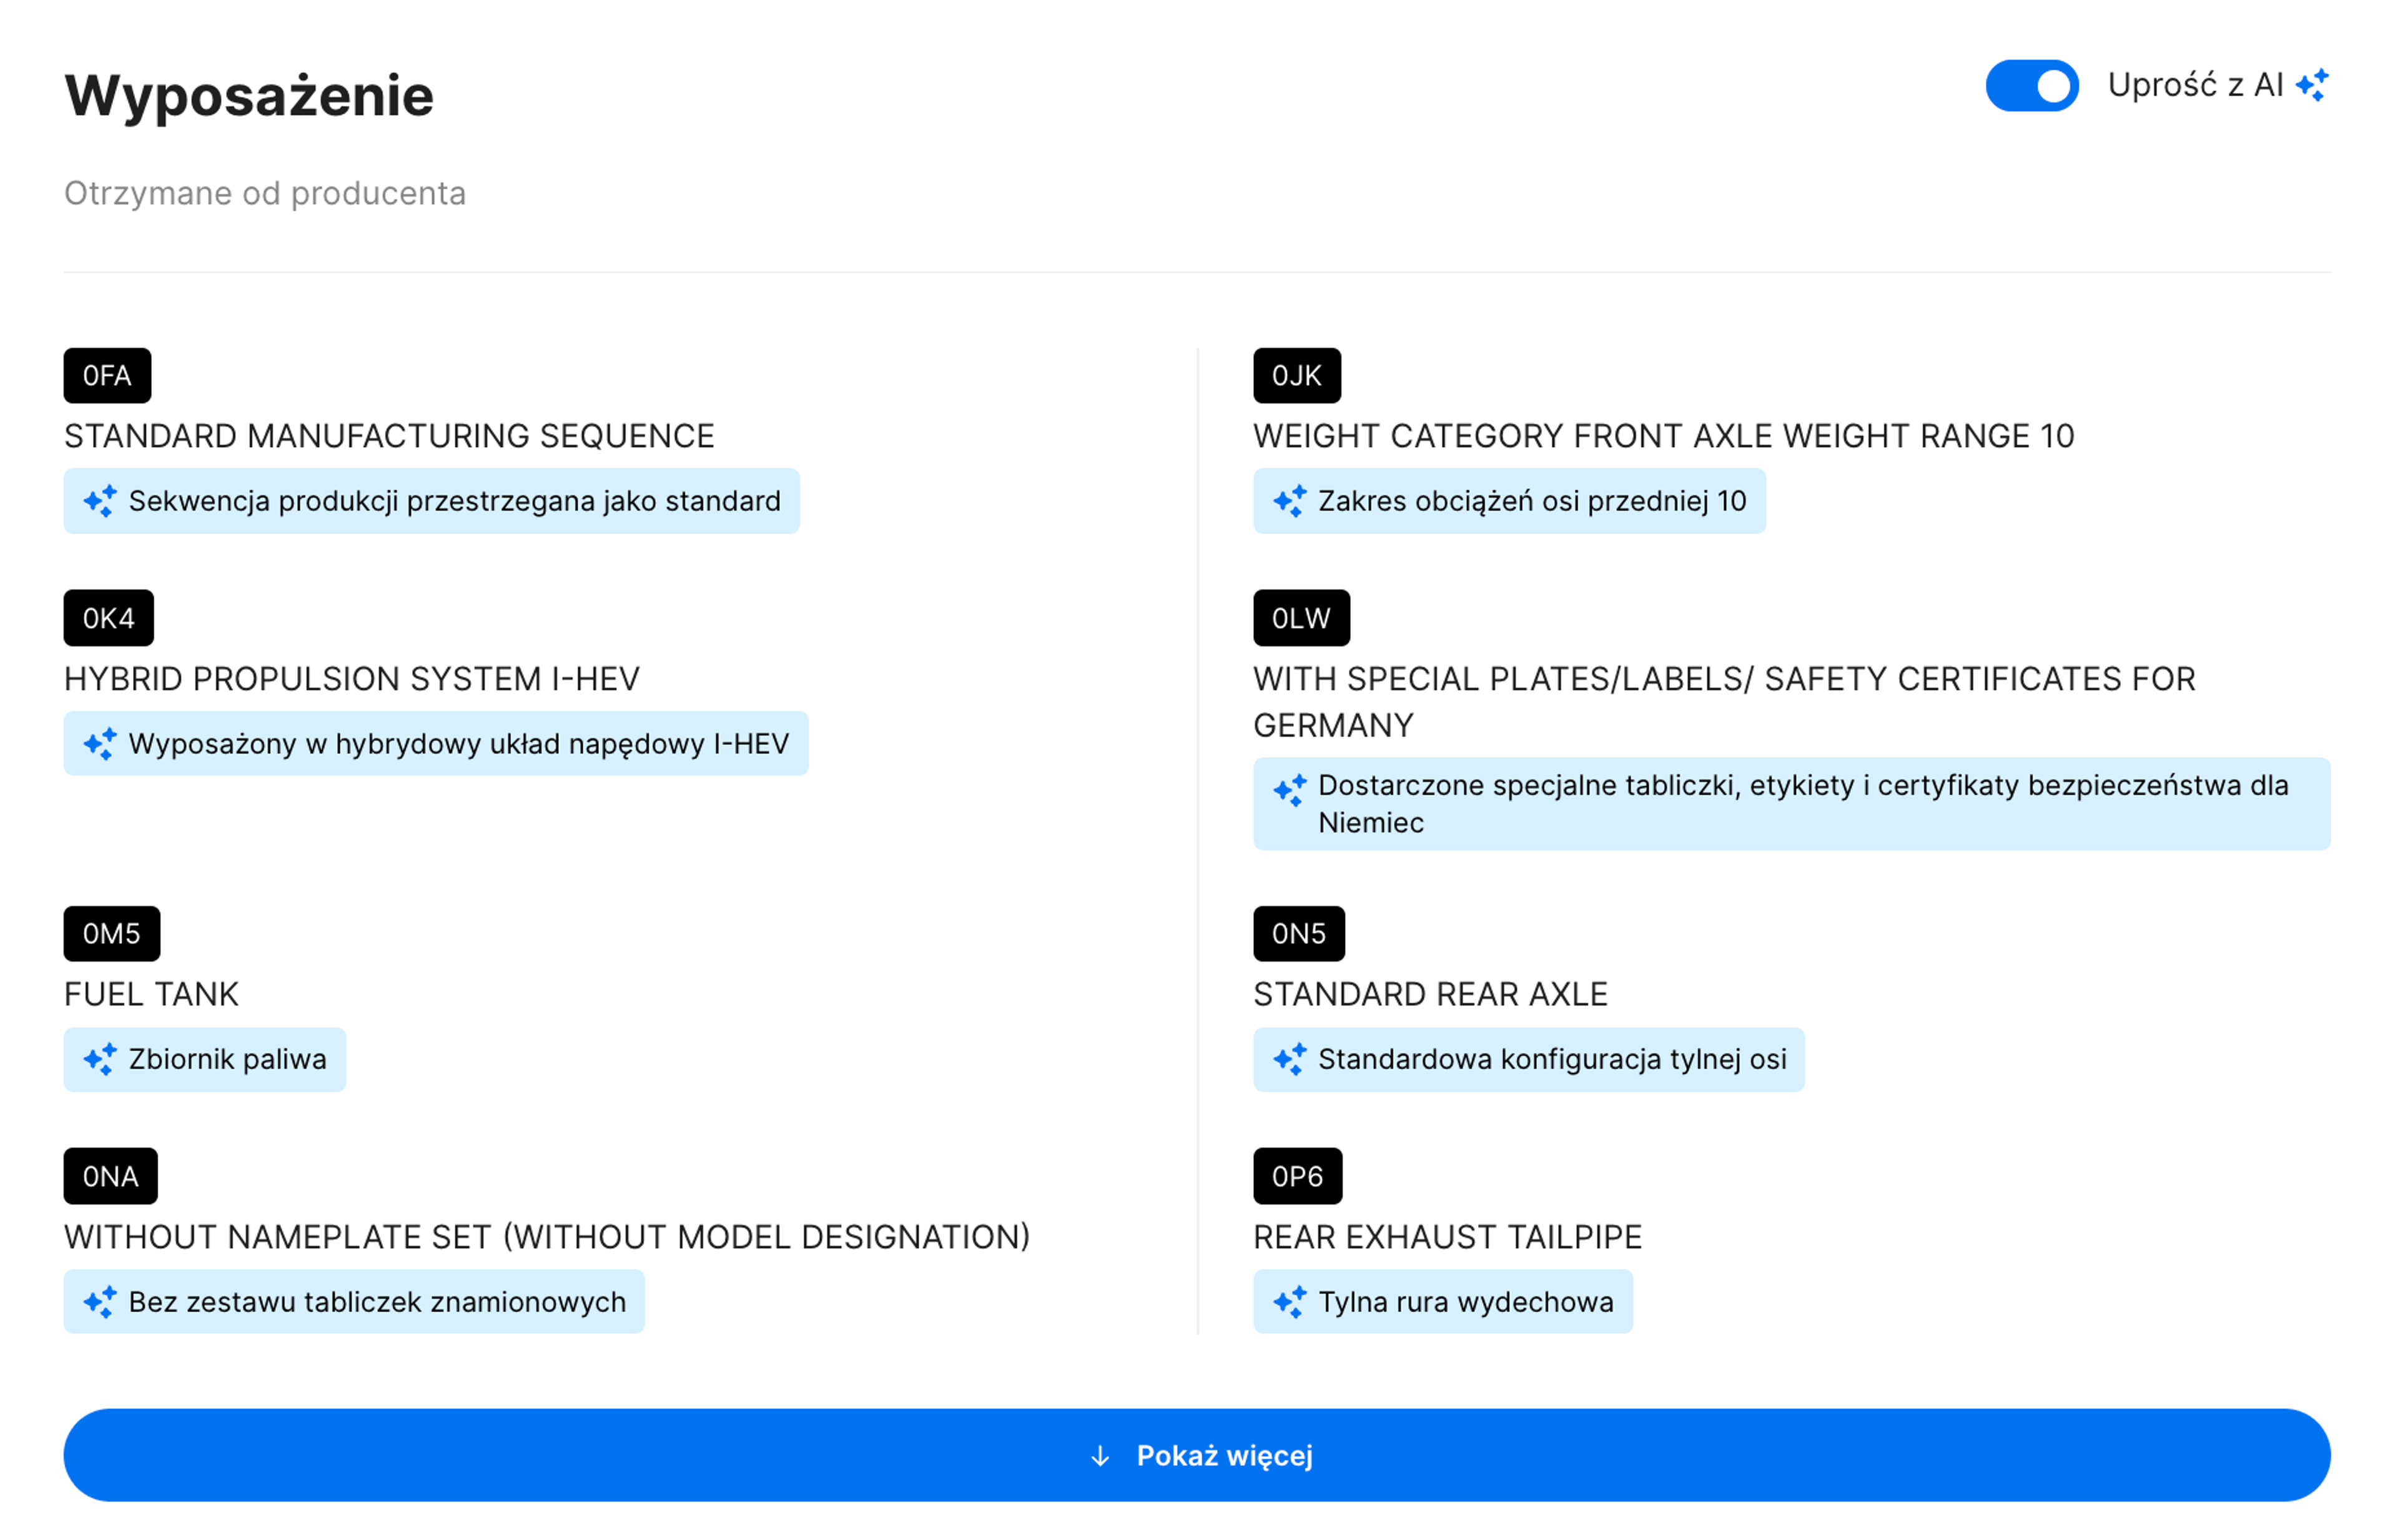The image size is (2398, 1540).
Task: Click the 0LW code badge
Action: coord(1300,618)
